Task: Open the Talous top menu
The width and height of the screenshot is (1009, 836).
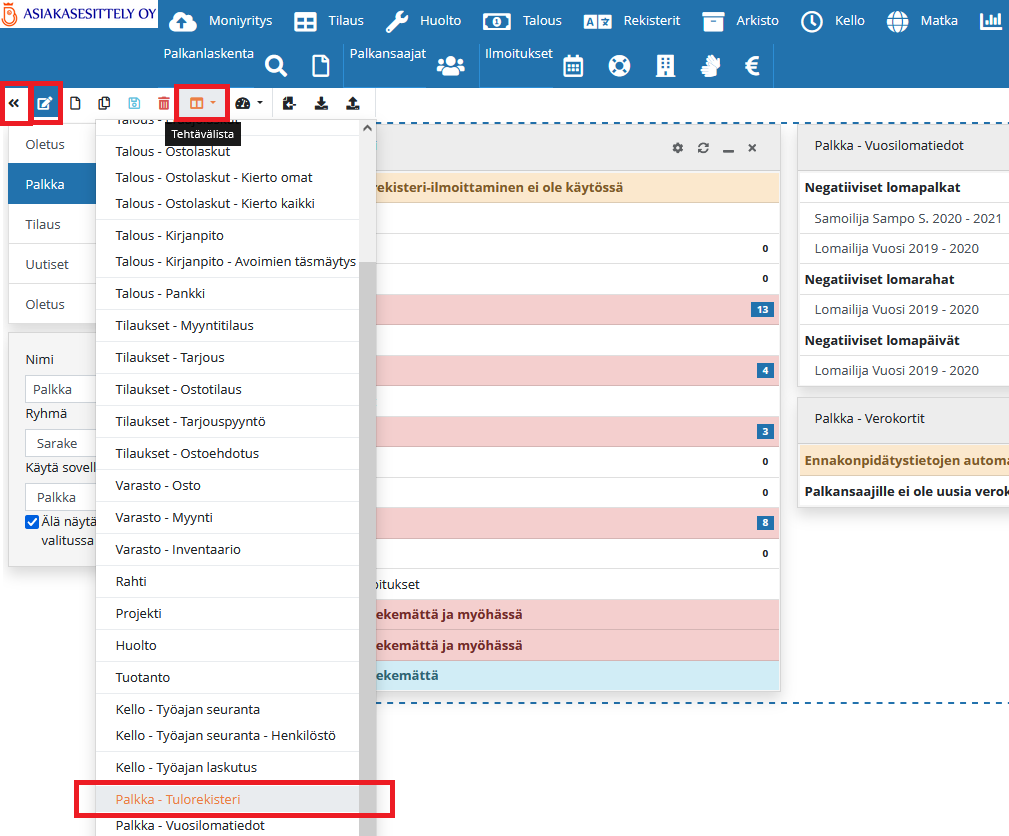Action: [x=523, y=21]
